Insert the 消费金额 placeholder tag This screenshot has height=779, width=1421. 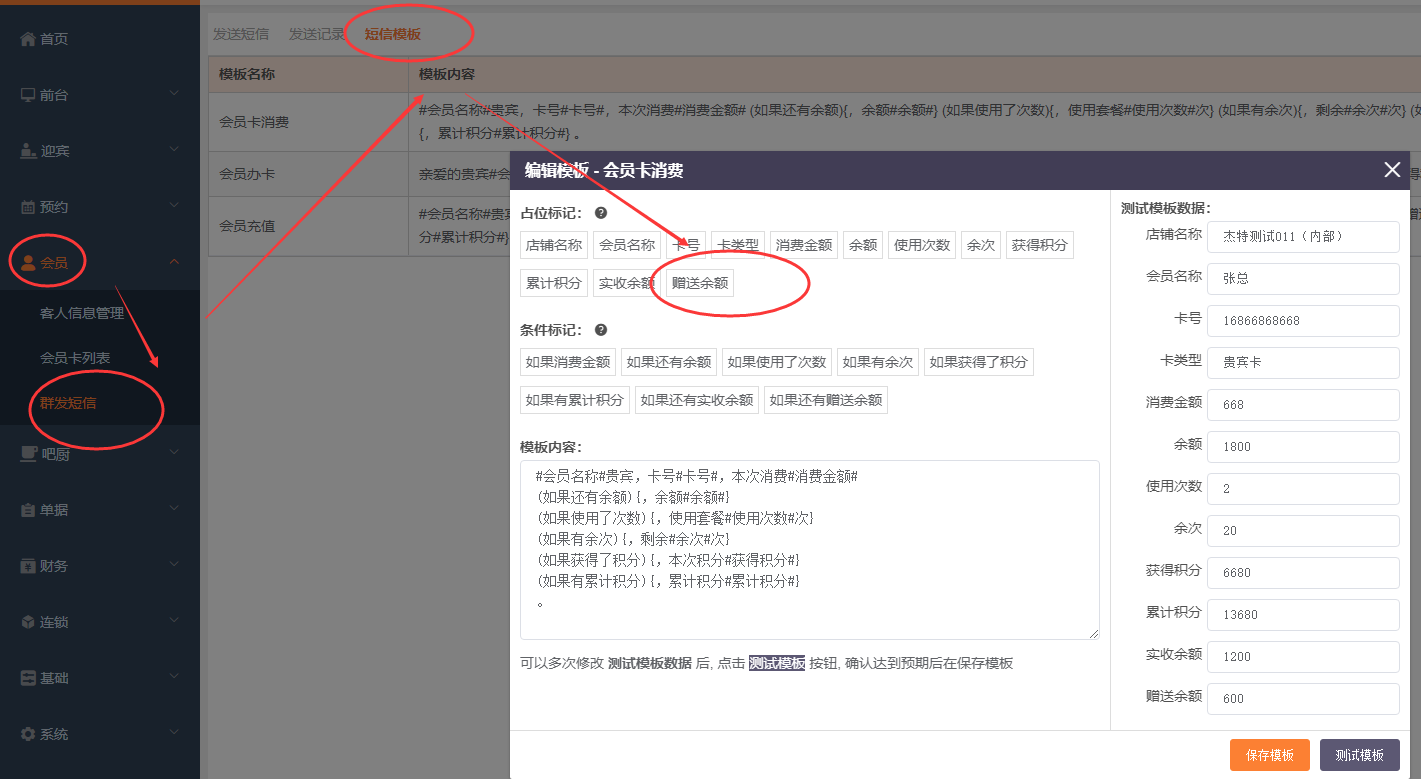point(804,245)
